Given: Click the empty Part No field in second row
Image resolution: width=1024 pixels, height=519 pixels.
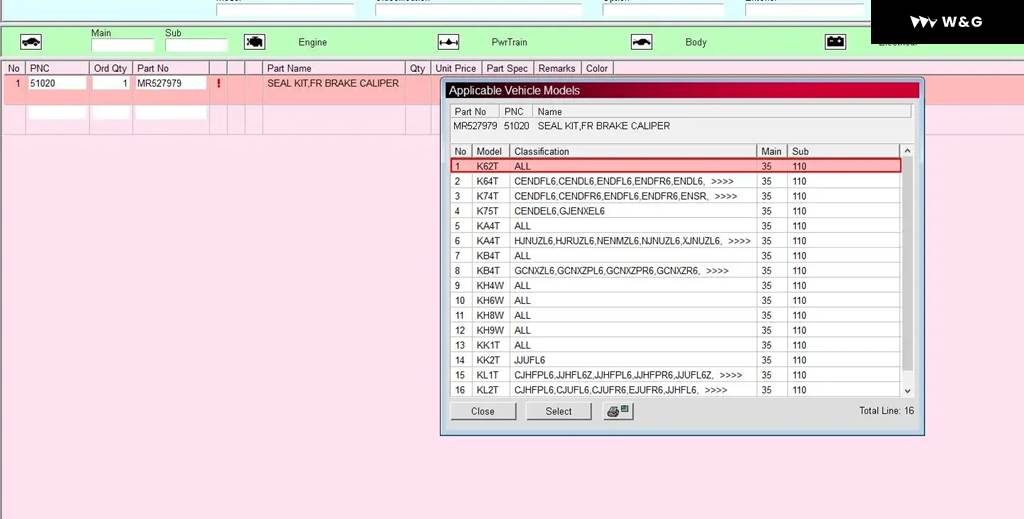Looking at the screenshot, I should coord(170,113).
